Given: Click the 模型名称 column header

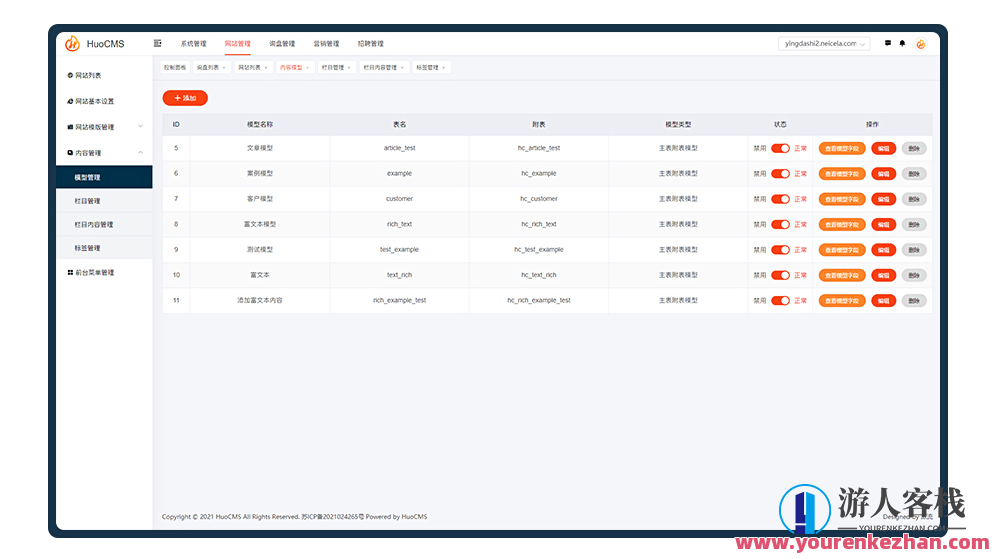Looking at the screenshot, I should (260, 125).
